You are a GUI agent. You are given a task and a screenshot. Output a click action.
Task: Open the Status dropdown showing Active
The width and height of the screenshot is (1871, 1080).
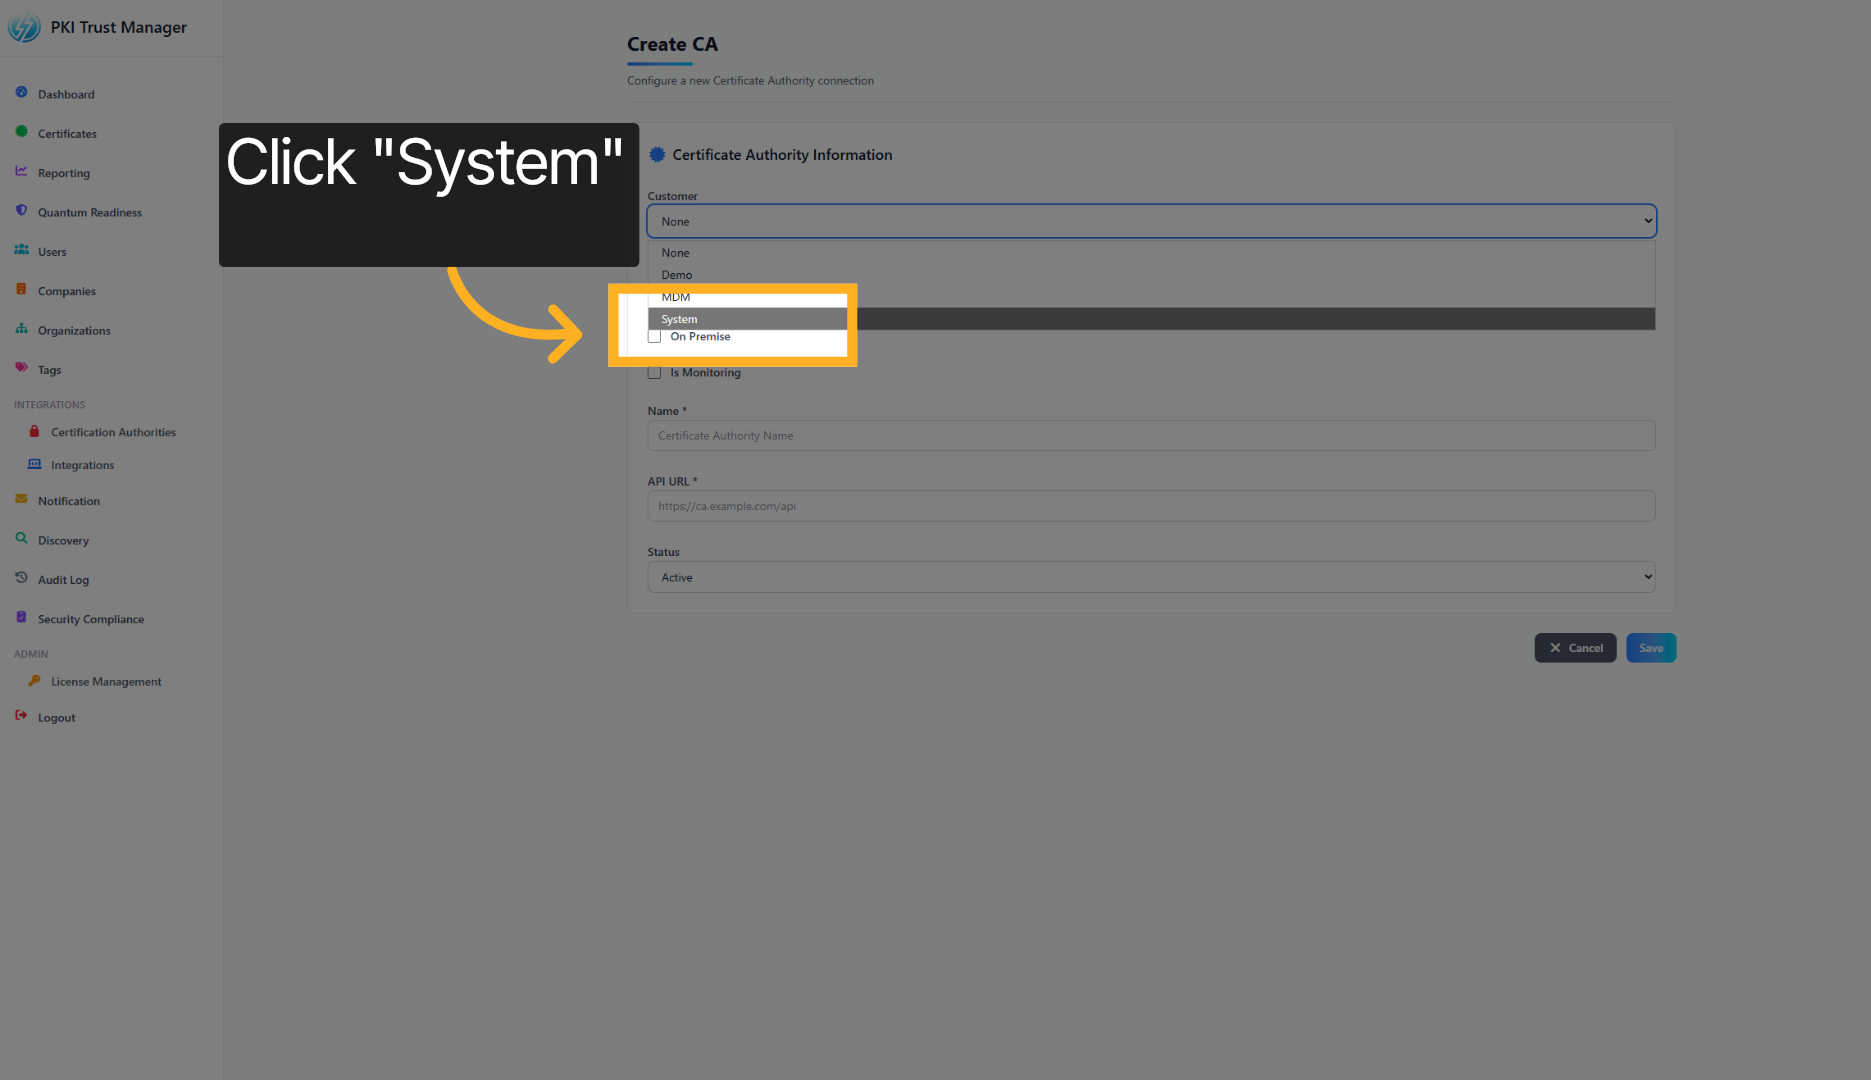click(1151, 577)
